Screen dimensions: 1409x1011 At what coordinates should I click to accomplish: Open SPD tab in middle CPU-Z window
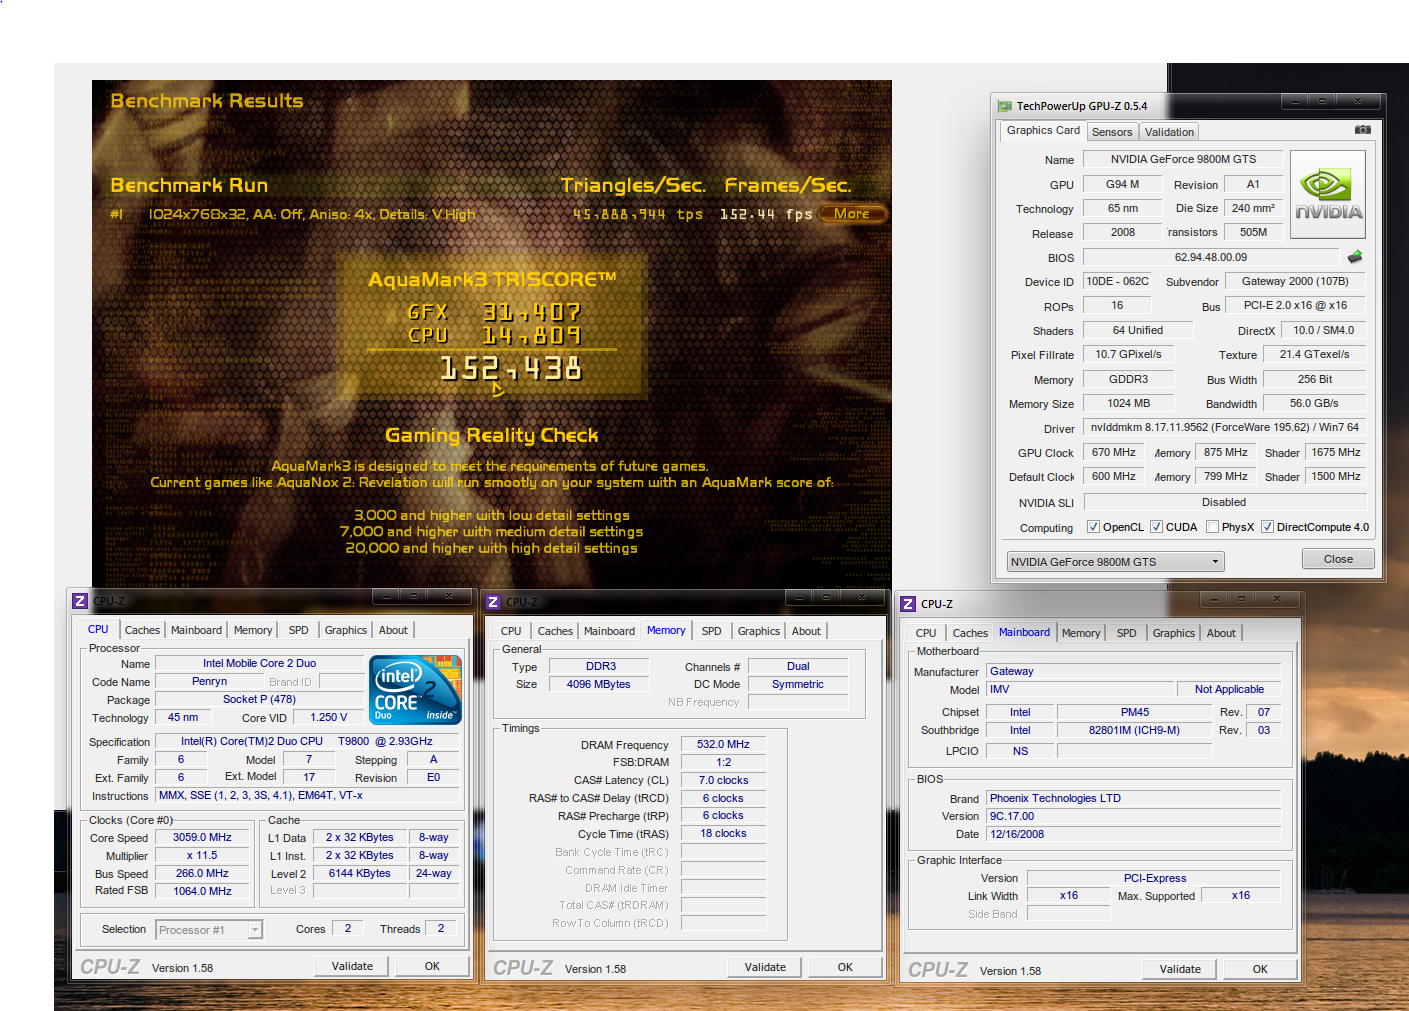click(x=711, y=631)
